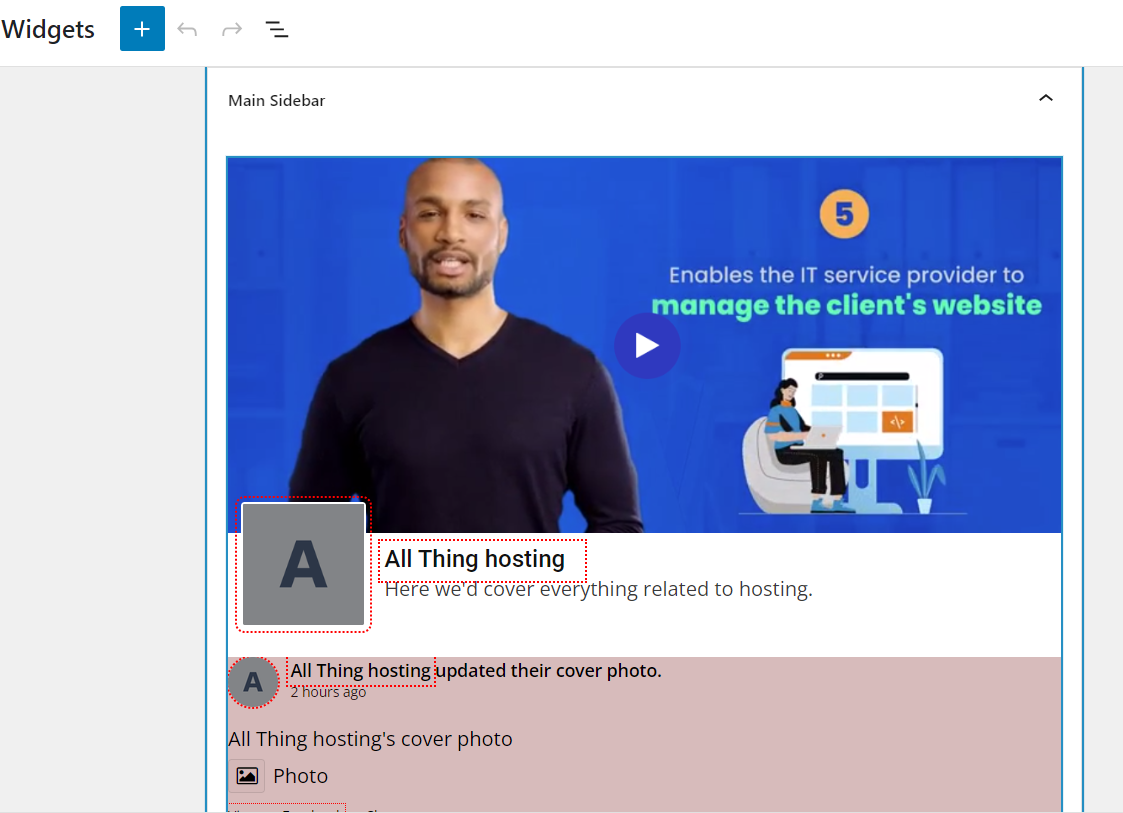The height and width of the screenshot is (813, 1123).
Task: Click the page description about hosting
Action: (x=598, y=589)
